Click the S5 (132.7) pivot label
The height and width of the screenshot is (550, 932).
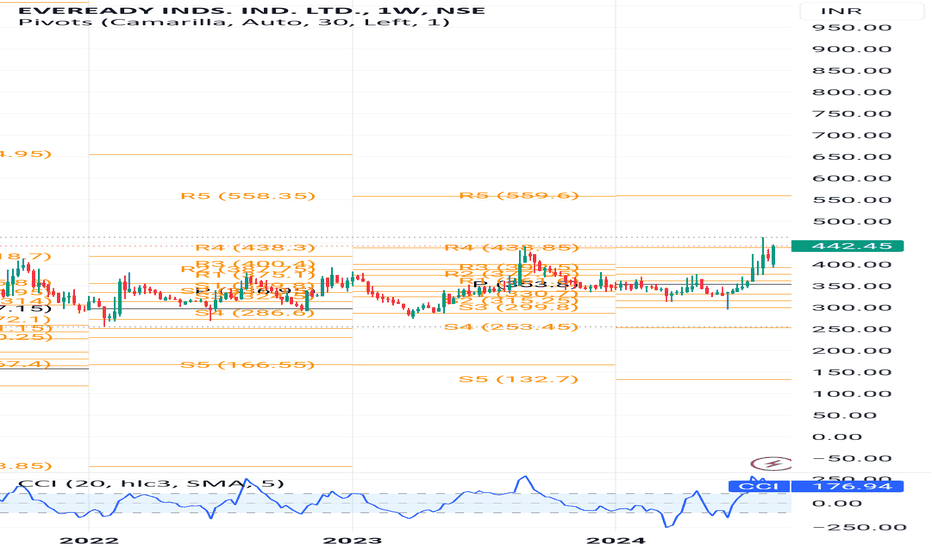[519, 379]
